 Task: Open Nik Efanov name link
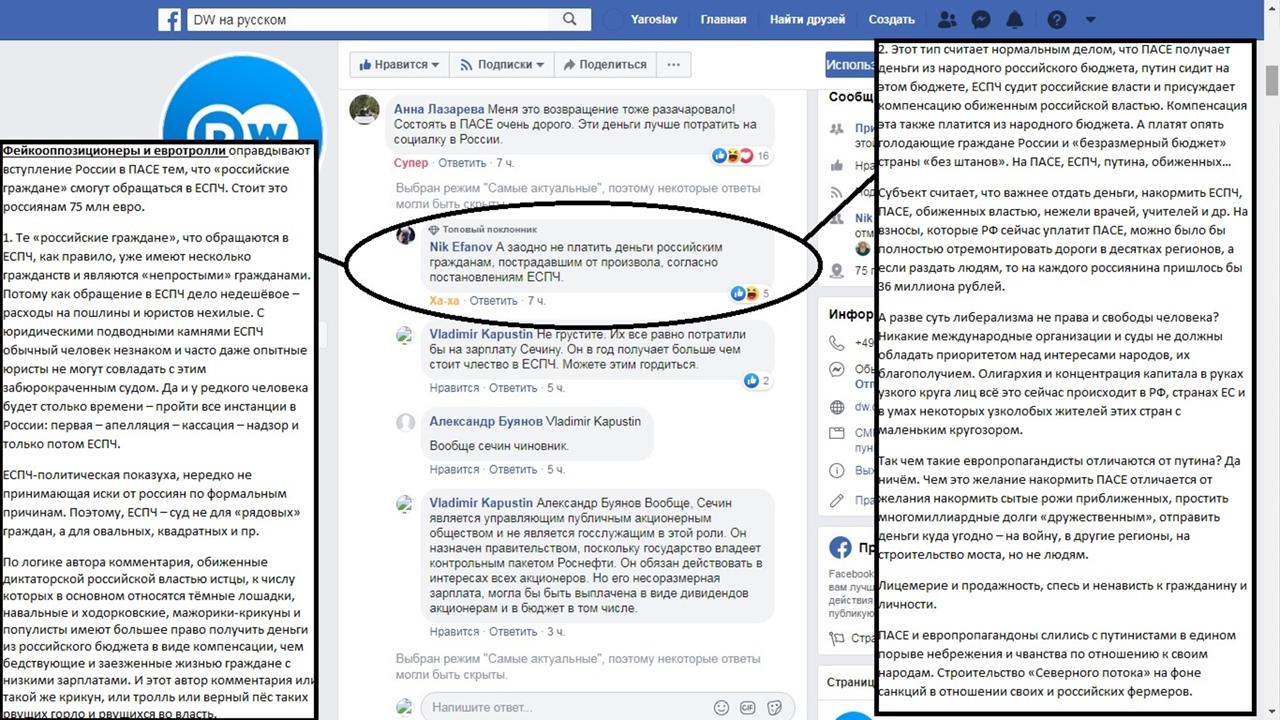[x=460, y=247]
